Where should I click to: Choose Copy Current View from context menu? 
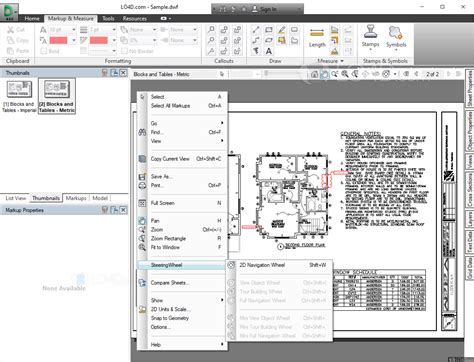coord(182,159)
